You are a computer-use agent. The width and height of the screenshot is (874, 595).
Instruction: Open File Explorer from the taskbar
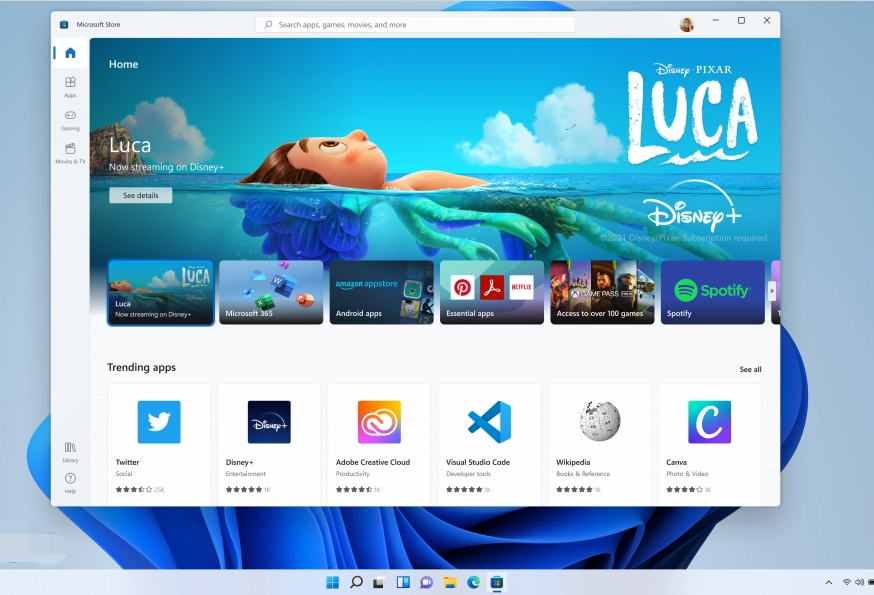[x=450, y=583]
